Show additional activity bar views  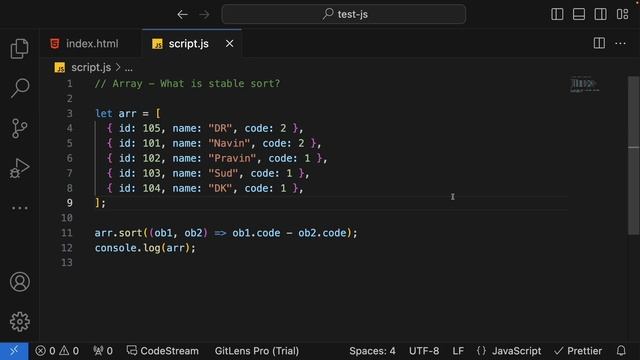(19, 208)
